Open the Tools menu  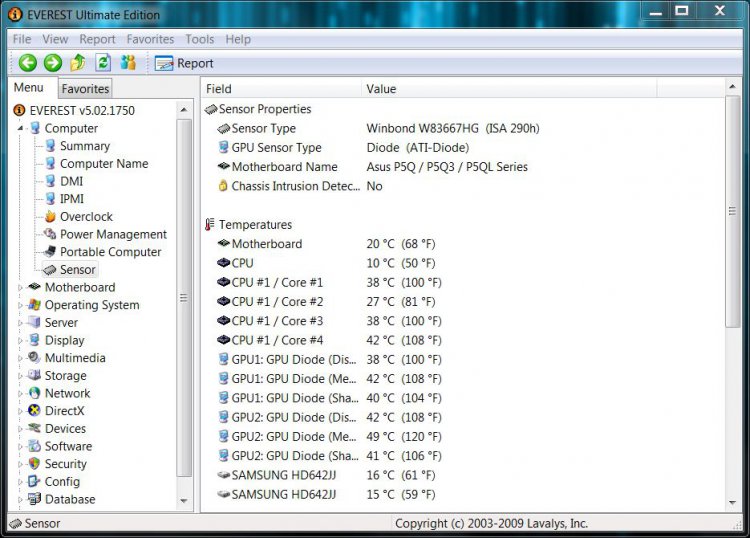[x=199, y=39]
